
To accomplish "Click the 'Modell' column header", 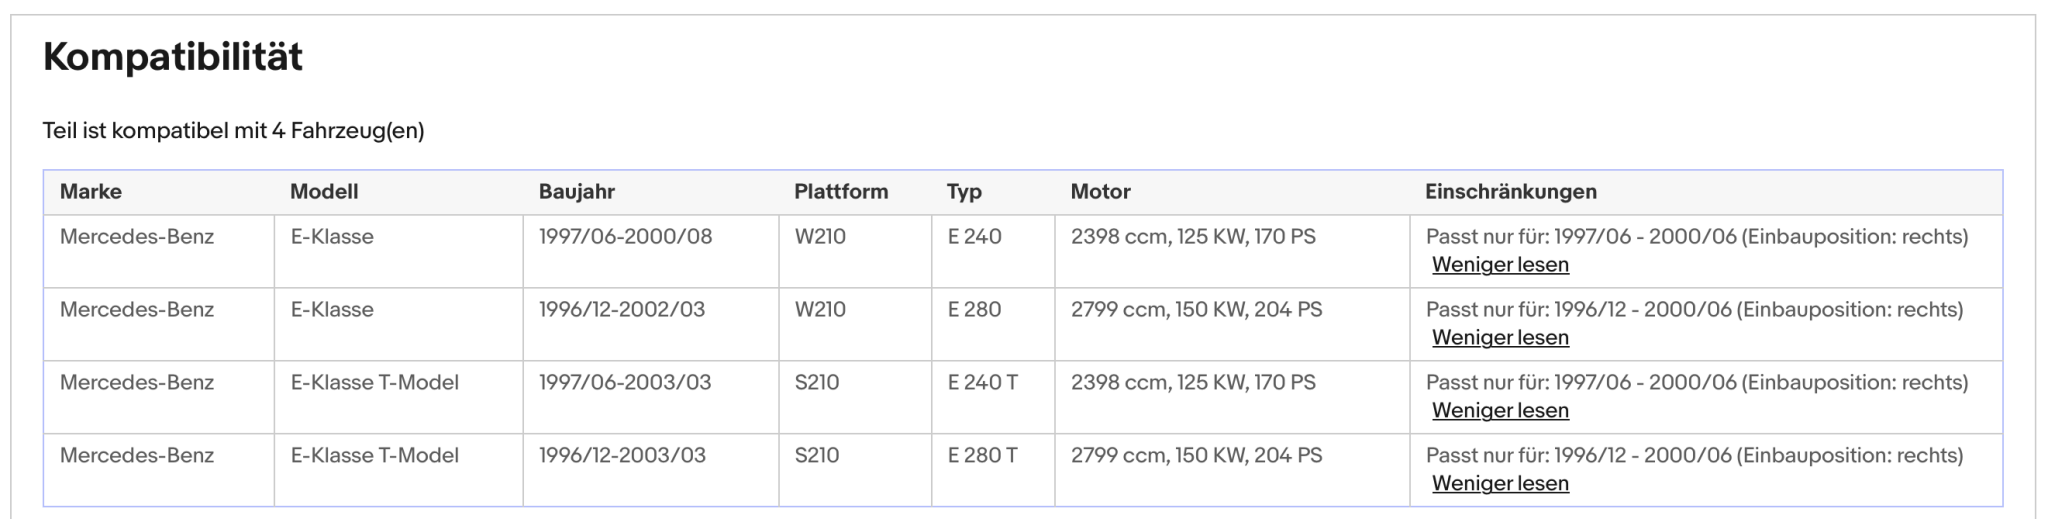I will (324, 192).
